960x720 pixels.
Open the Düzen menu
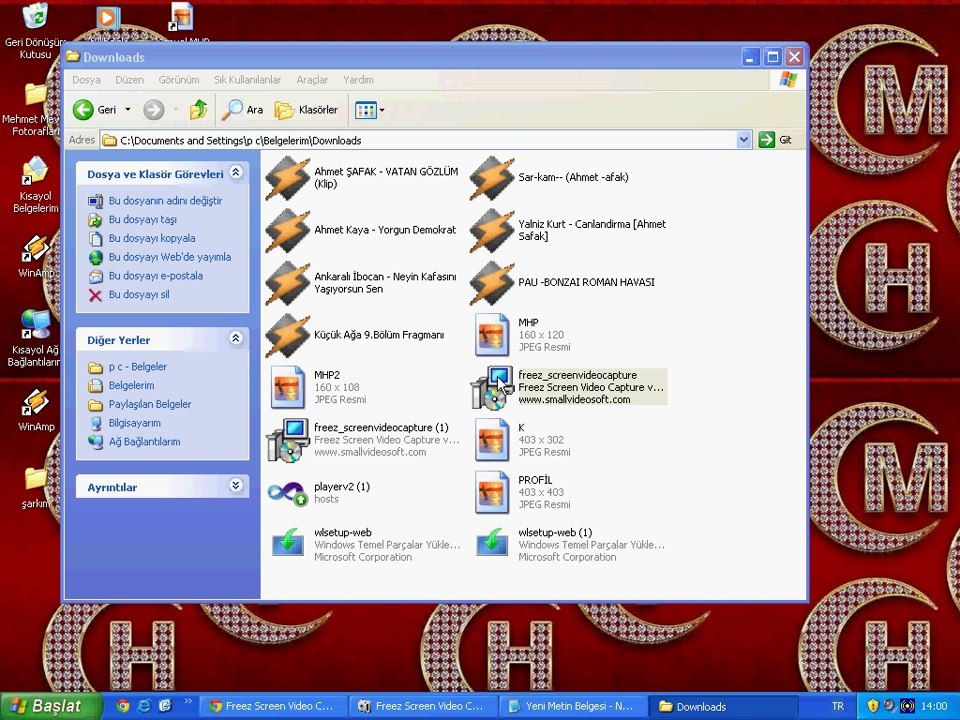[x=129, y=80]
